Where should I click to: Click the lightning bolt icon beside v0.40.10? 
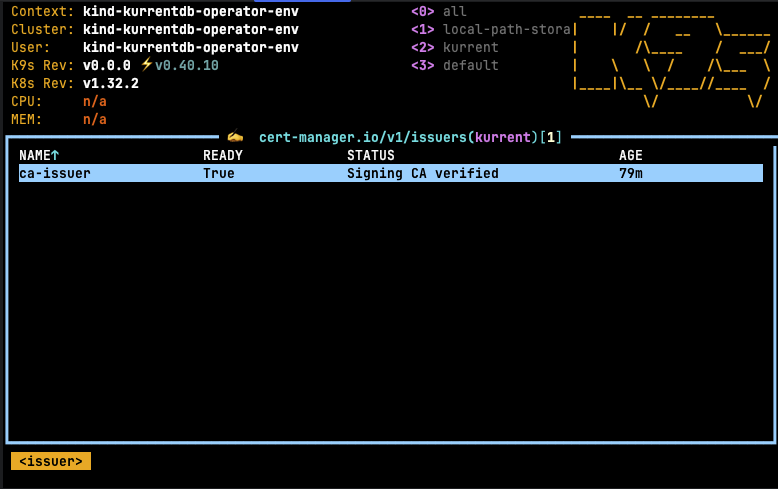click(x=146, y=65)
